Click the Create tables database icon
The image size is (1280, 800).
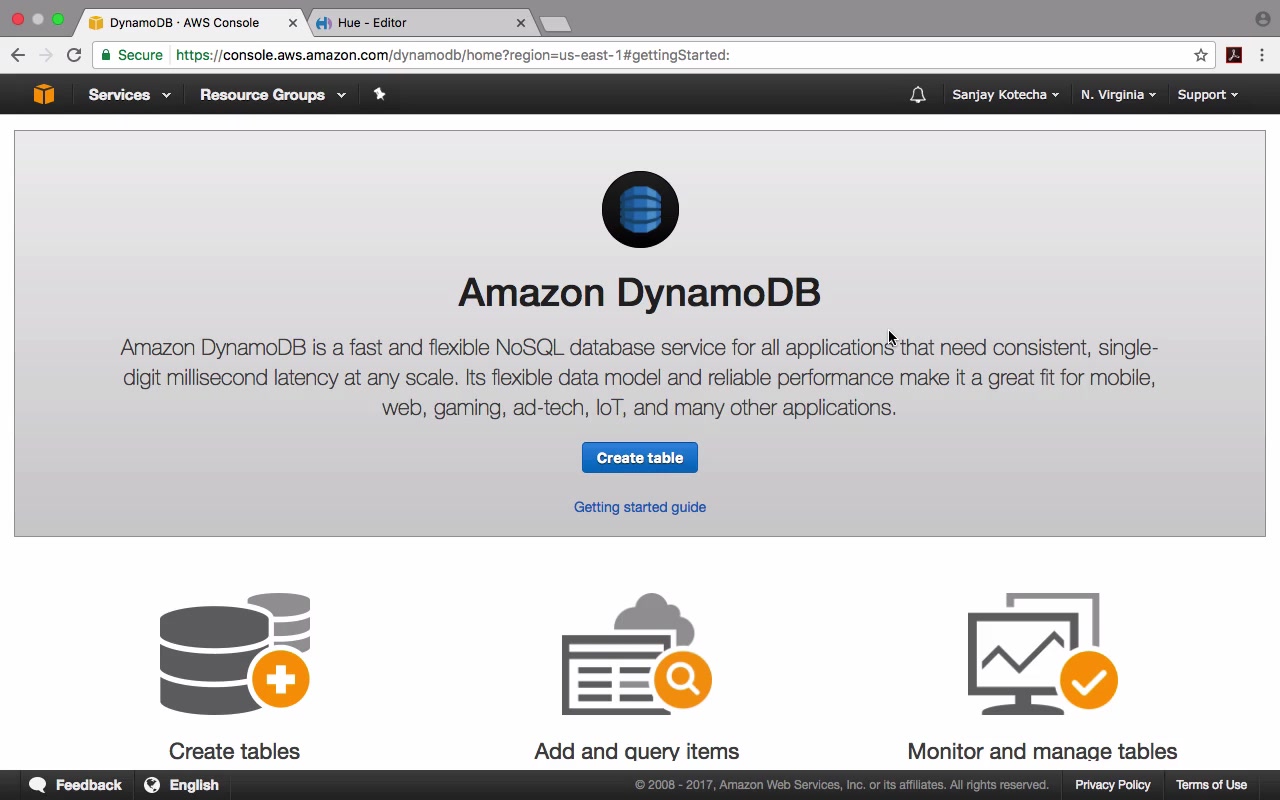[235, 654]
